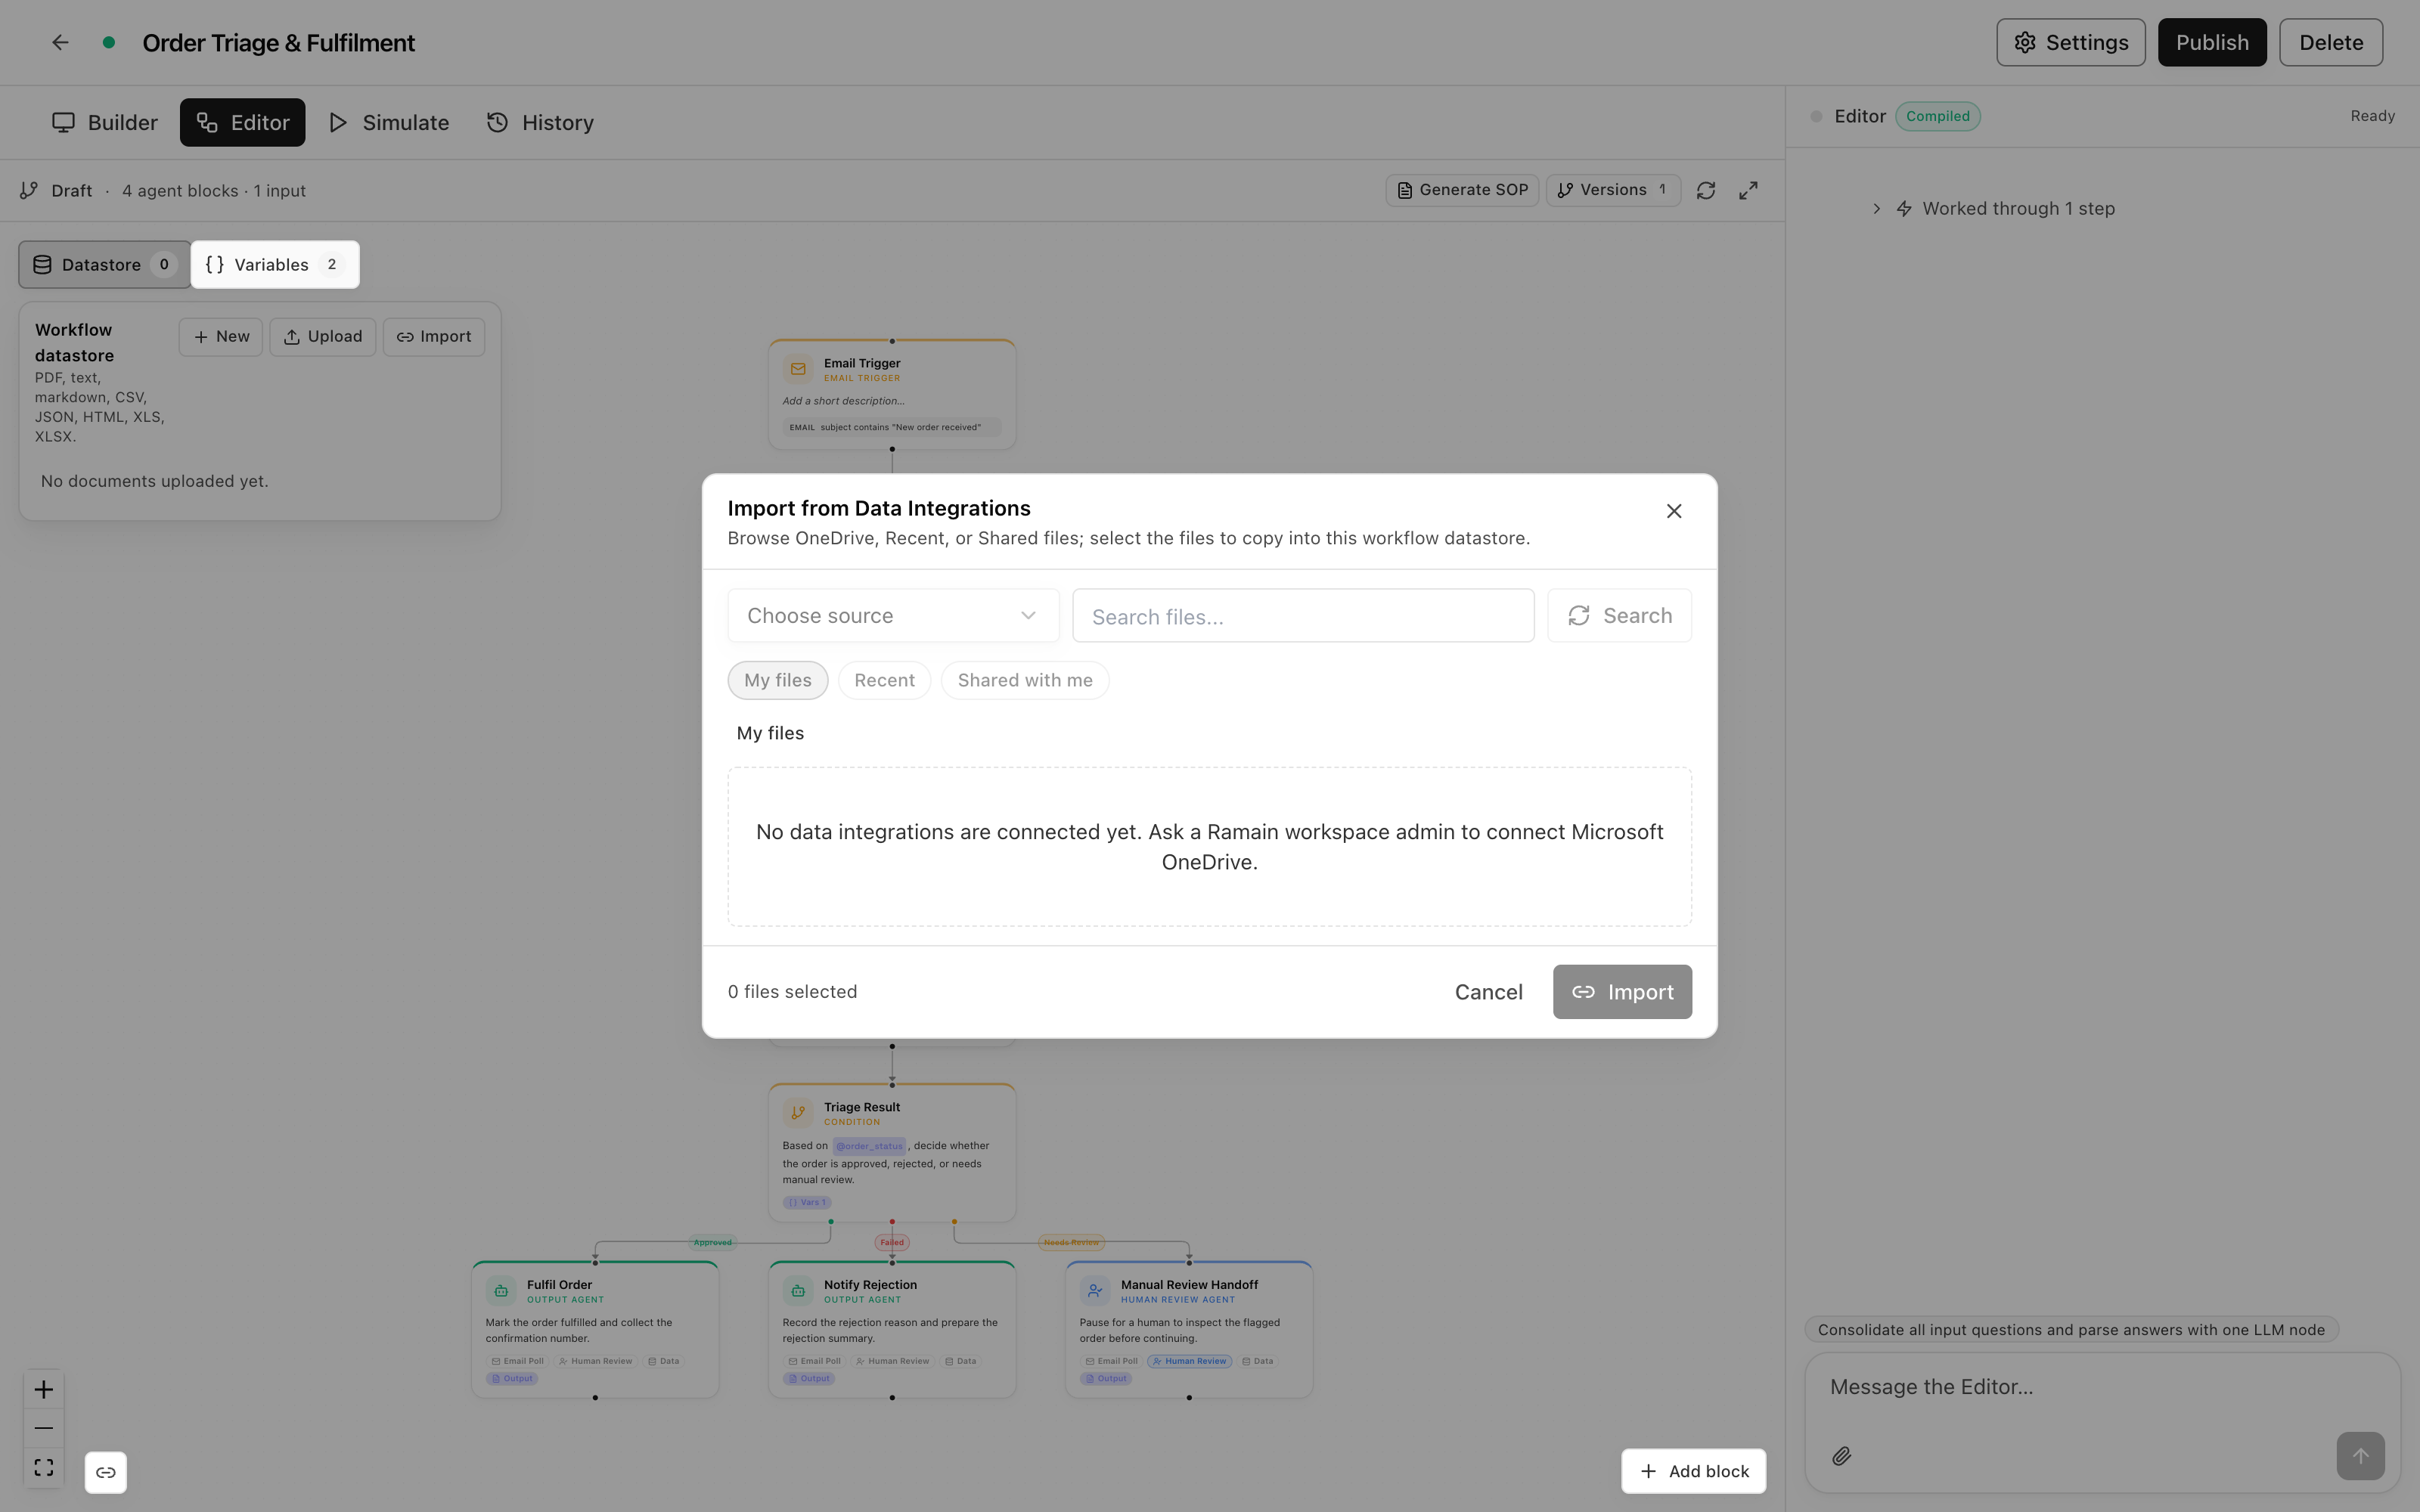The width and height of the screenshot is (2420, 1512).
Task: Select the Recent filter
Action: [884, 680]
